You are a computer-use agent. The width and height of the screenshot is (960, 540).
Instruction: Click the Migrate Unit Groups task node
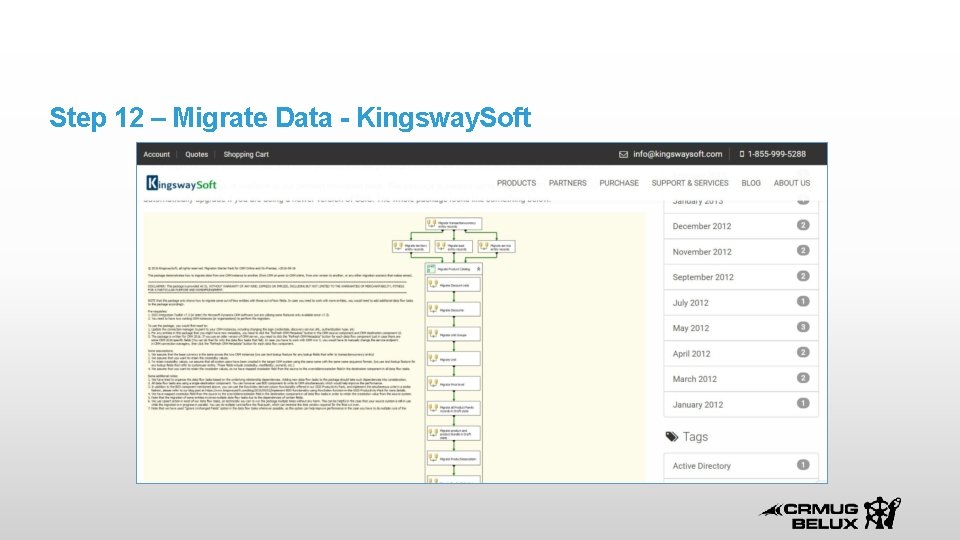tap(454, 334)
